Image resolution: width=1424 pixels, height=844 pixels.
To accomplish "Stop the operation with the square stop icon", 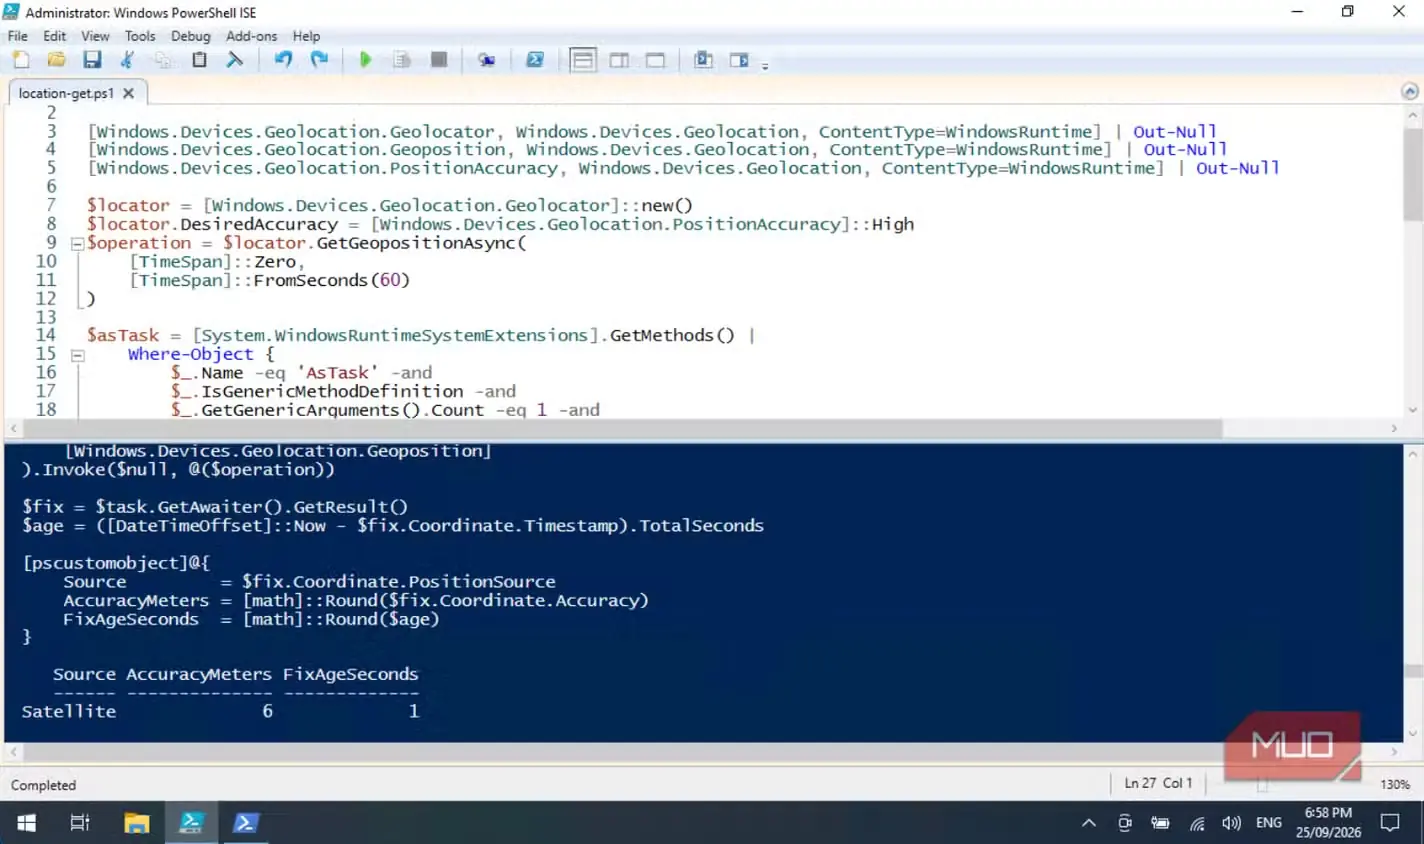I will (x=438, y=60).
